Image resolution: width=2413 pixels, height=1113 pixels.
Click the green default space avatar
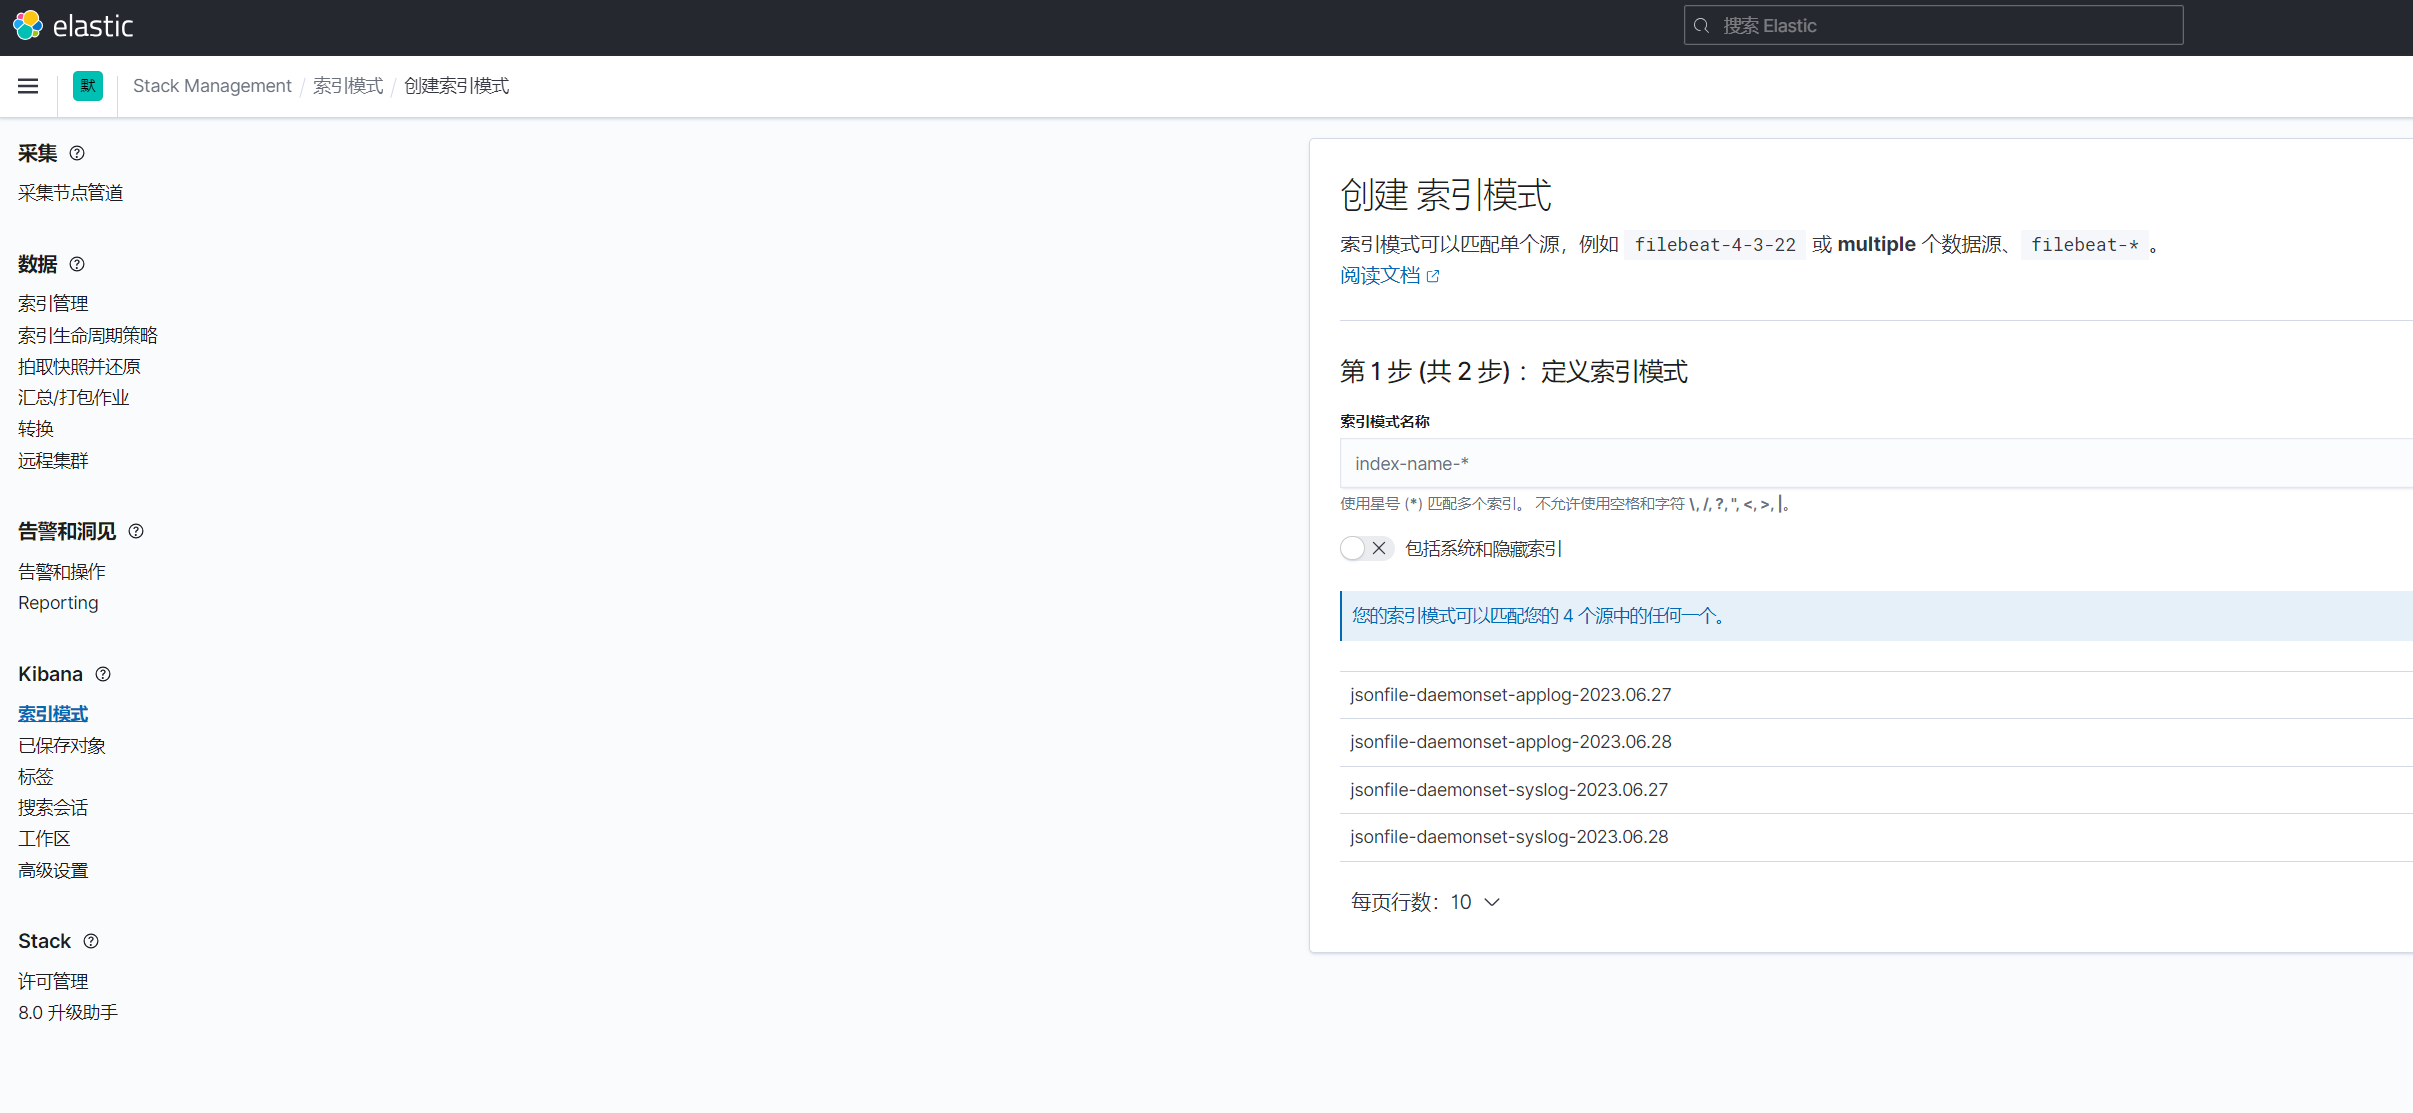[x=88, y=86]
